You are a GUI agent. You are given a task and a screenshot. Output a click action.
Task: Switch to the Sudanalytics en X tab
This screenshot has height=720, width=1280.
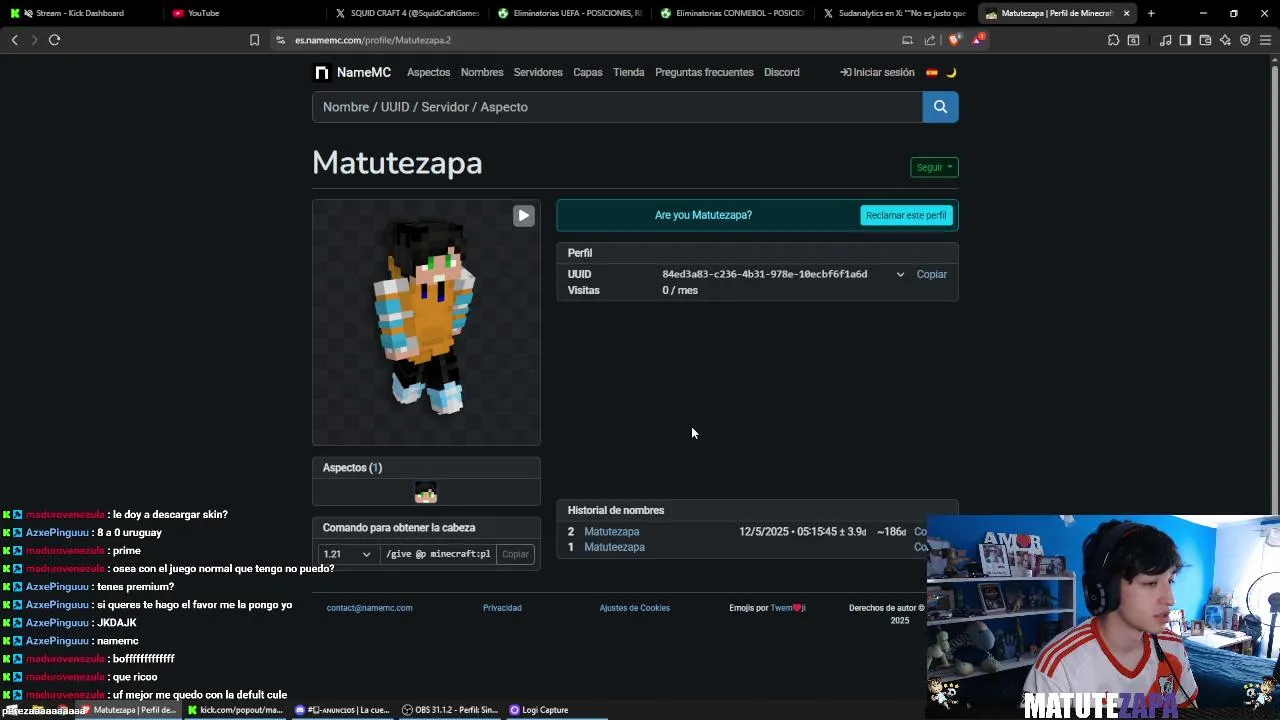895,13
